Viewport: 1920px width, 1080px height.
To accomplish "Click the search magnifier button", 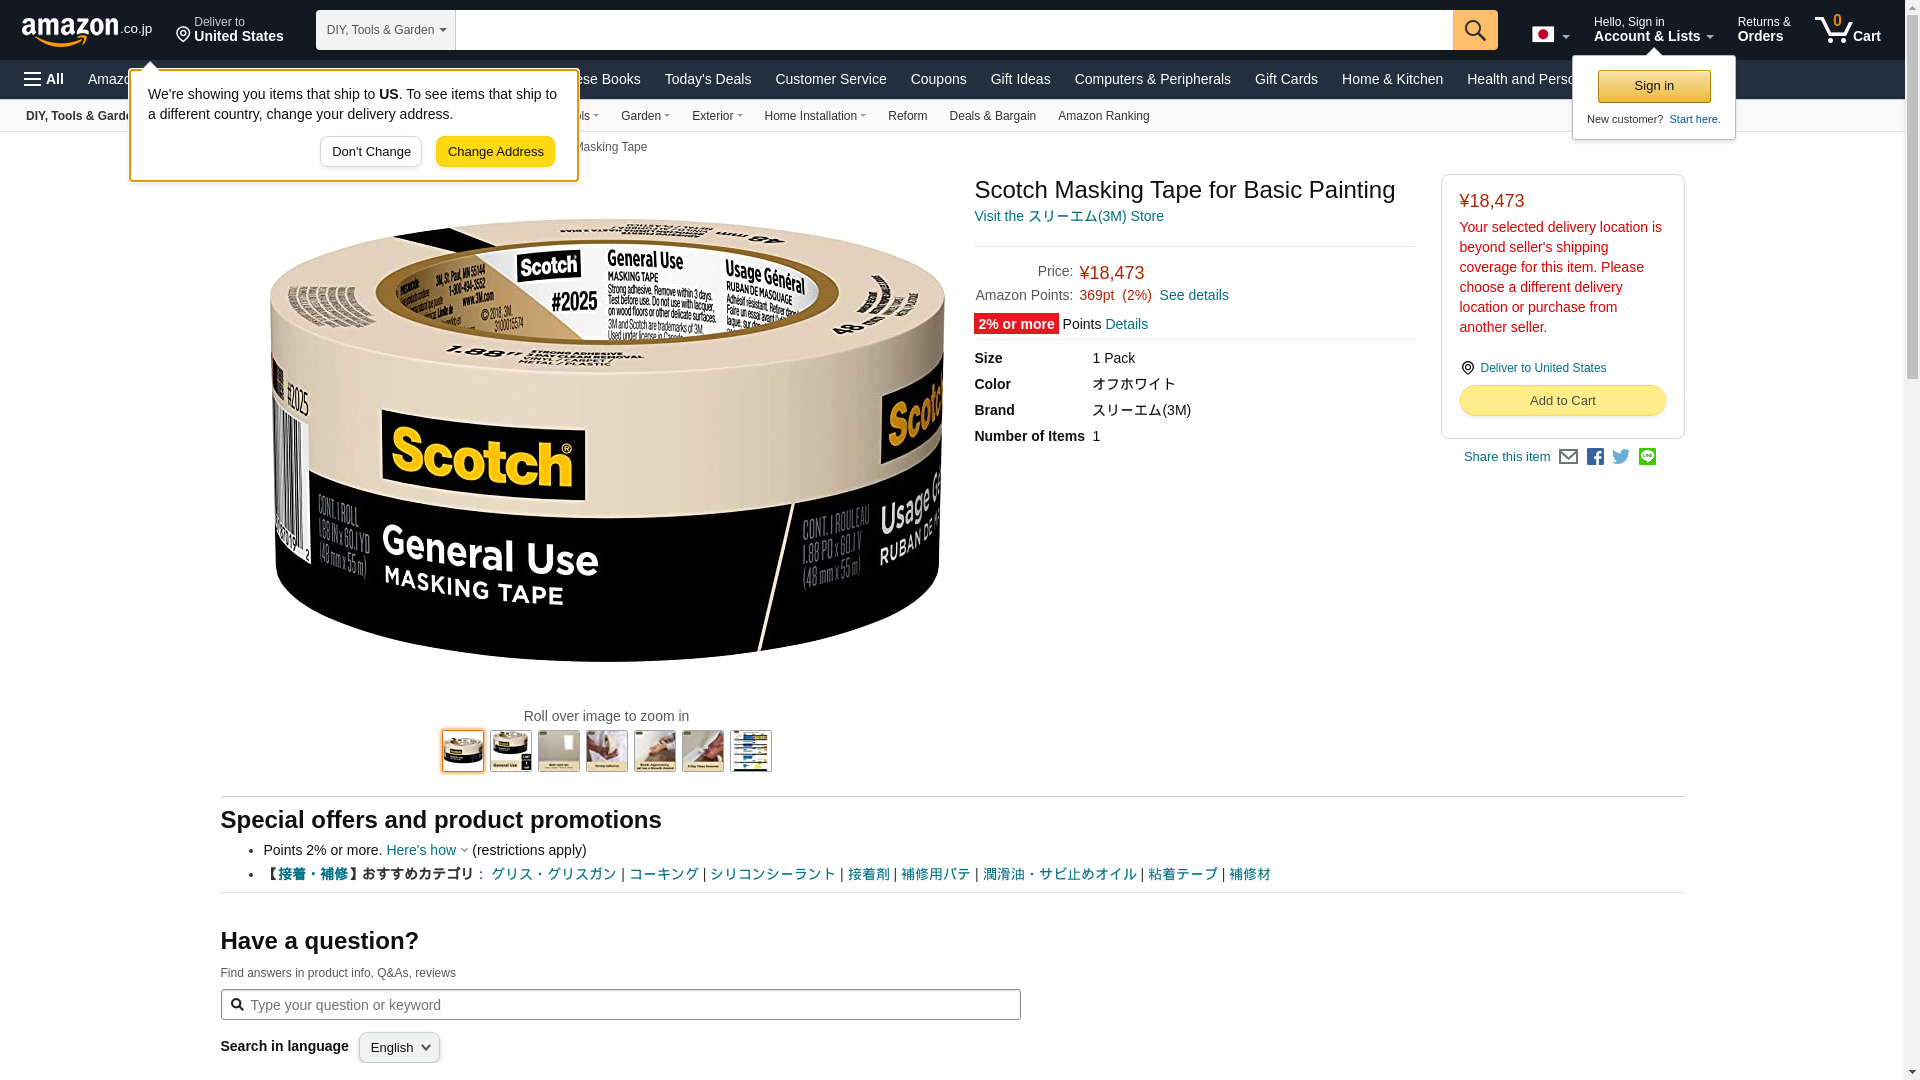I will coord(1475,30).
